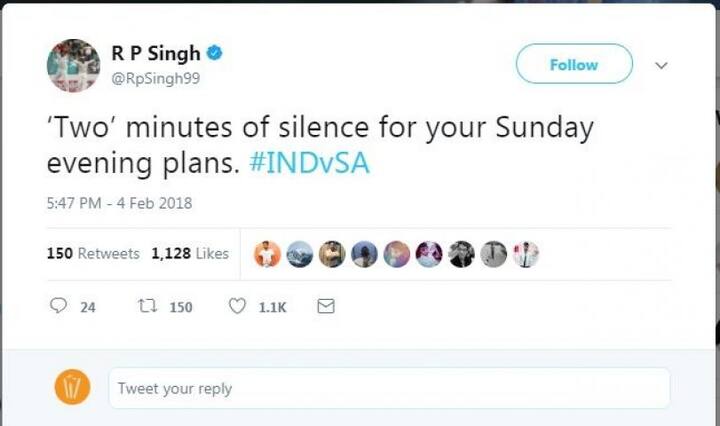
Task: Expand the tweet options chevron menu
Action: (661, 66)
